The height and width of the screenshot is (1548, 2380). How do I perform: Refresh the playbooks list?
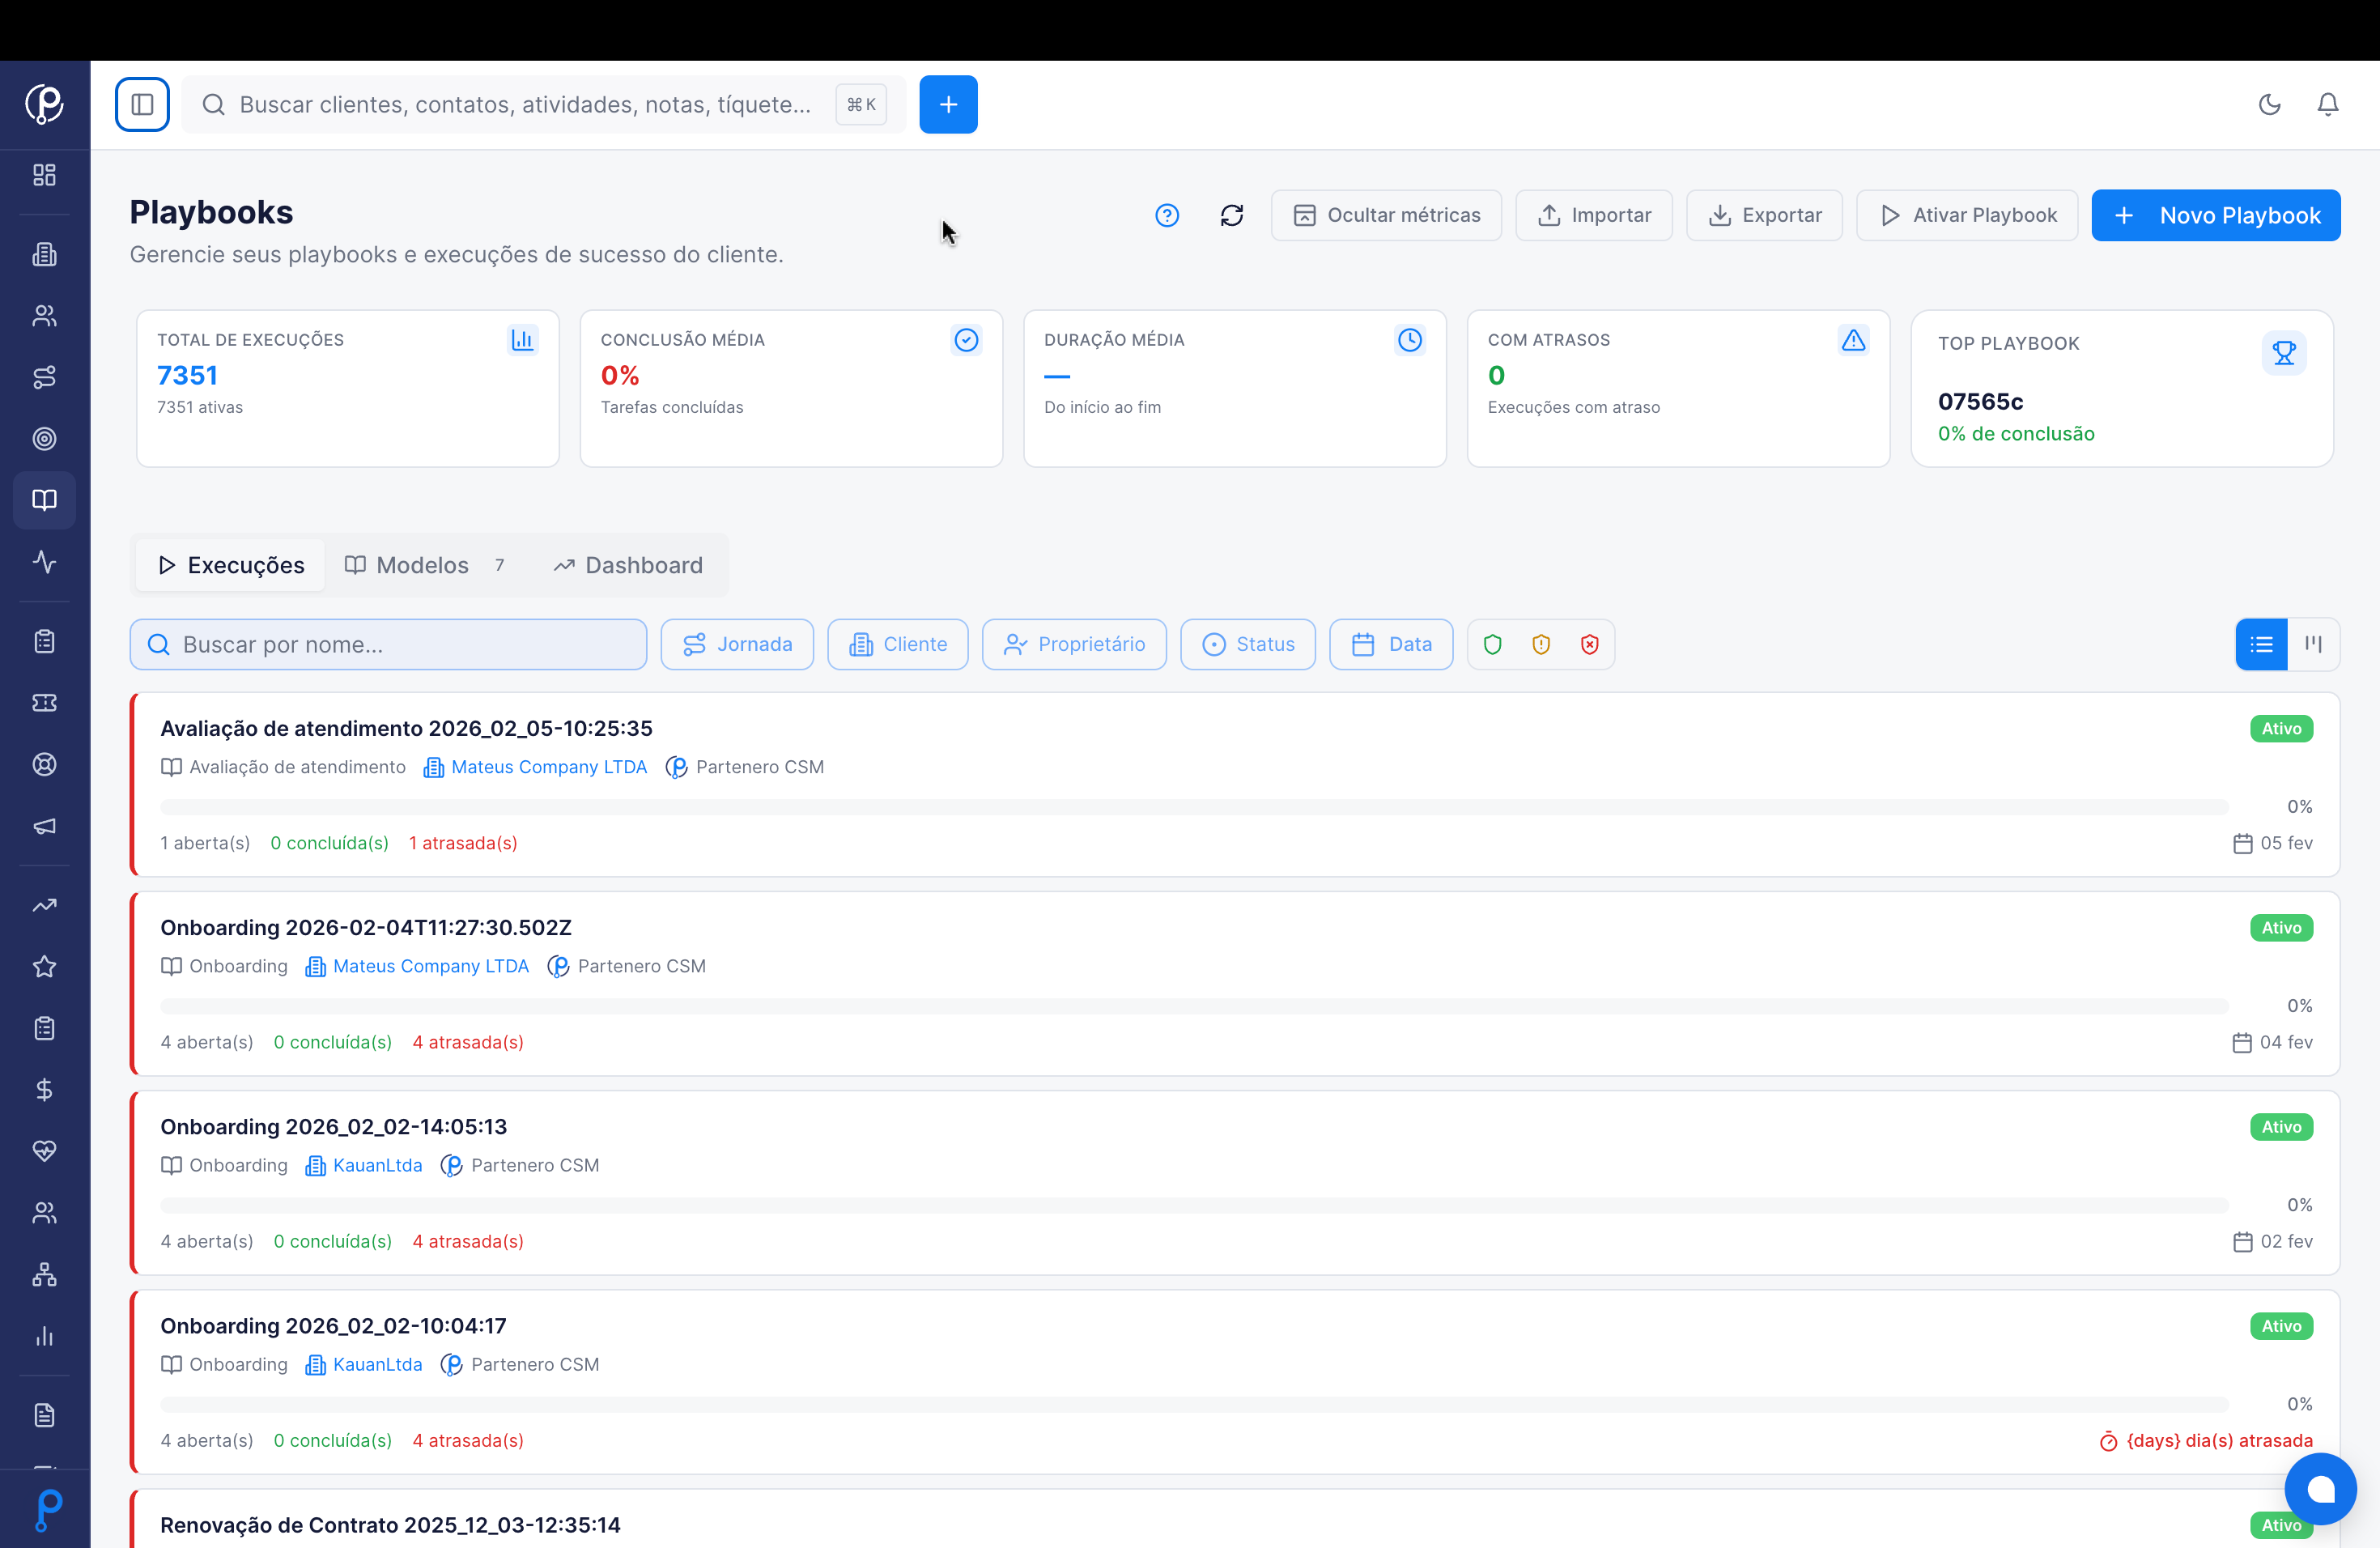1232,215
